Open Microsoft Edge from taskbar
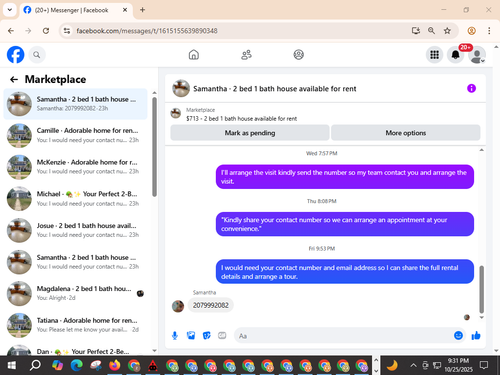Image resolution: width=500 pixels, height=375 pixels. click(x=76, y=365)
